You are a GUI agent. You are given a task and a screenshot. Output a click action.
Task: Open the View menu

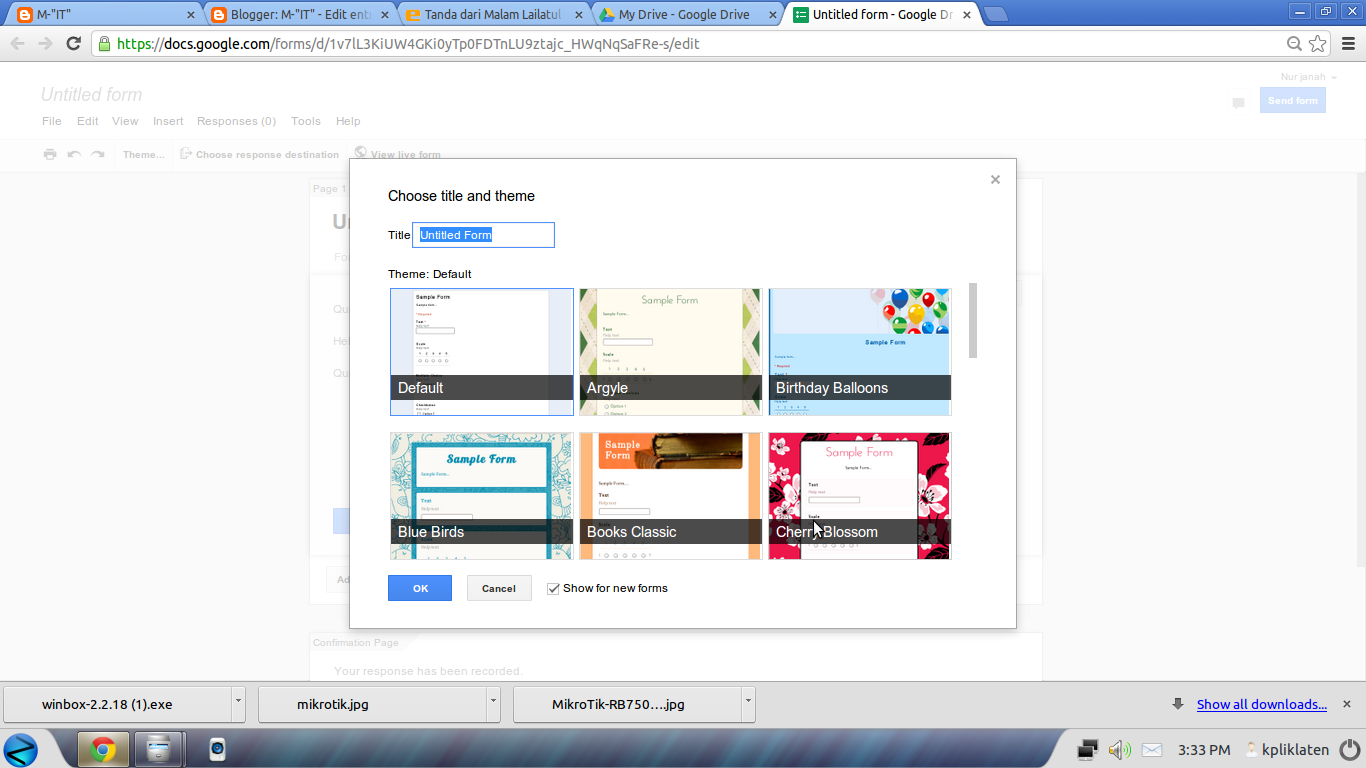click(x=125, y=121)
